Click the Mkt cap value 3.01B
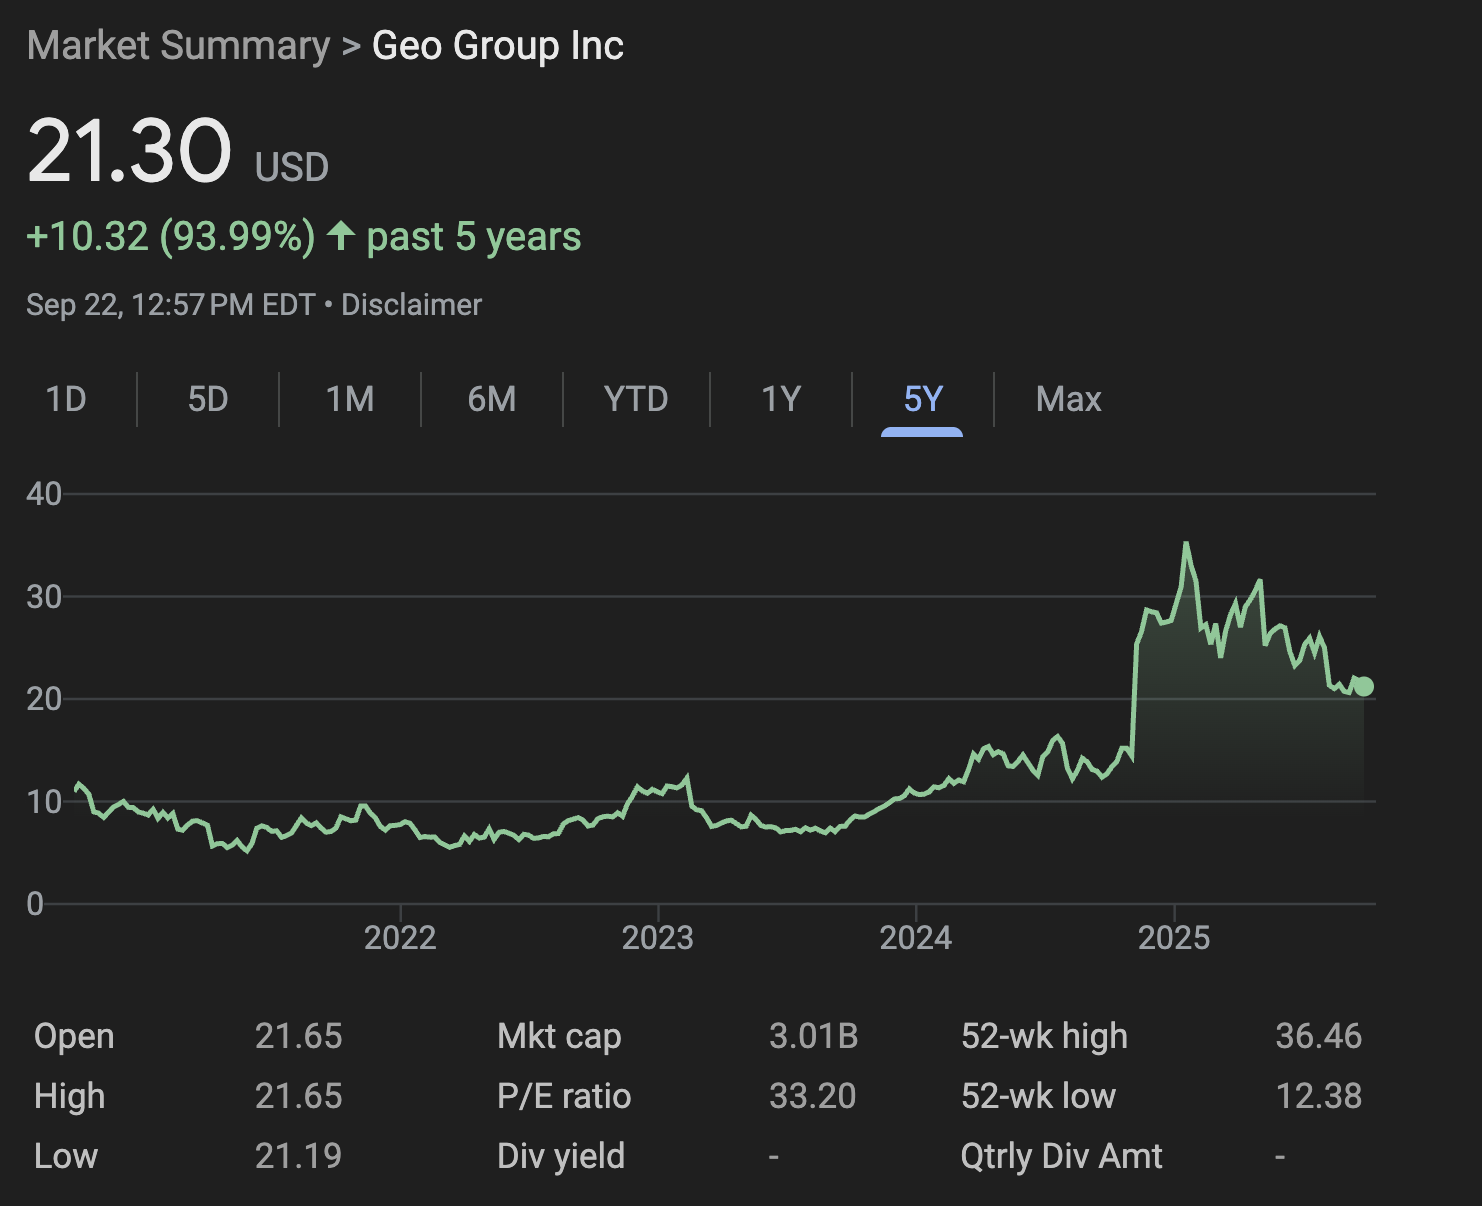The height and width of the screenshot is (1206, 1482). tap(814, 1036)
